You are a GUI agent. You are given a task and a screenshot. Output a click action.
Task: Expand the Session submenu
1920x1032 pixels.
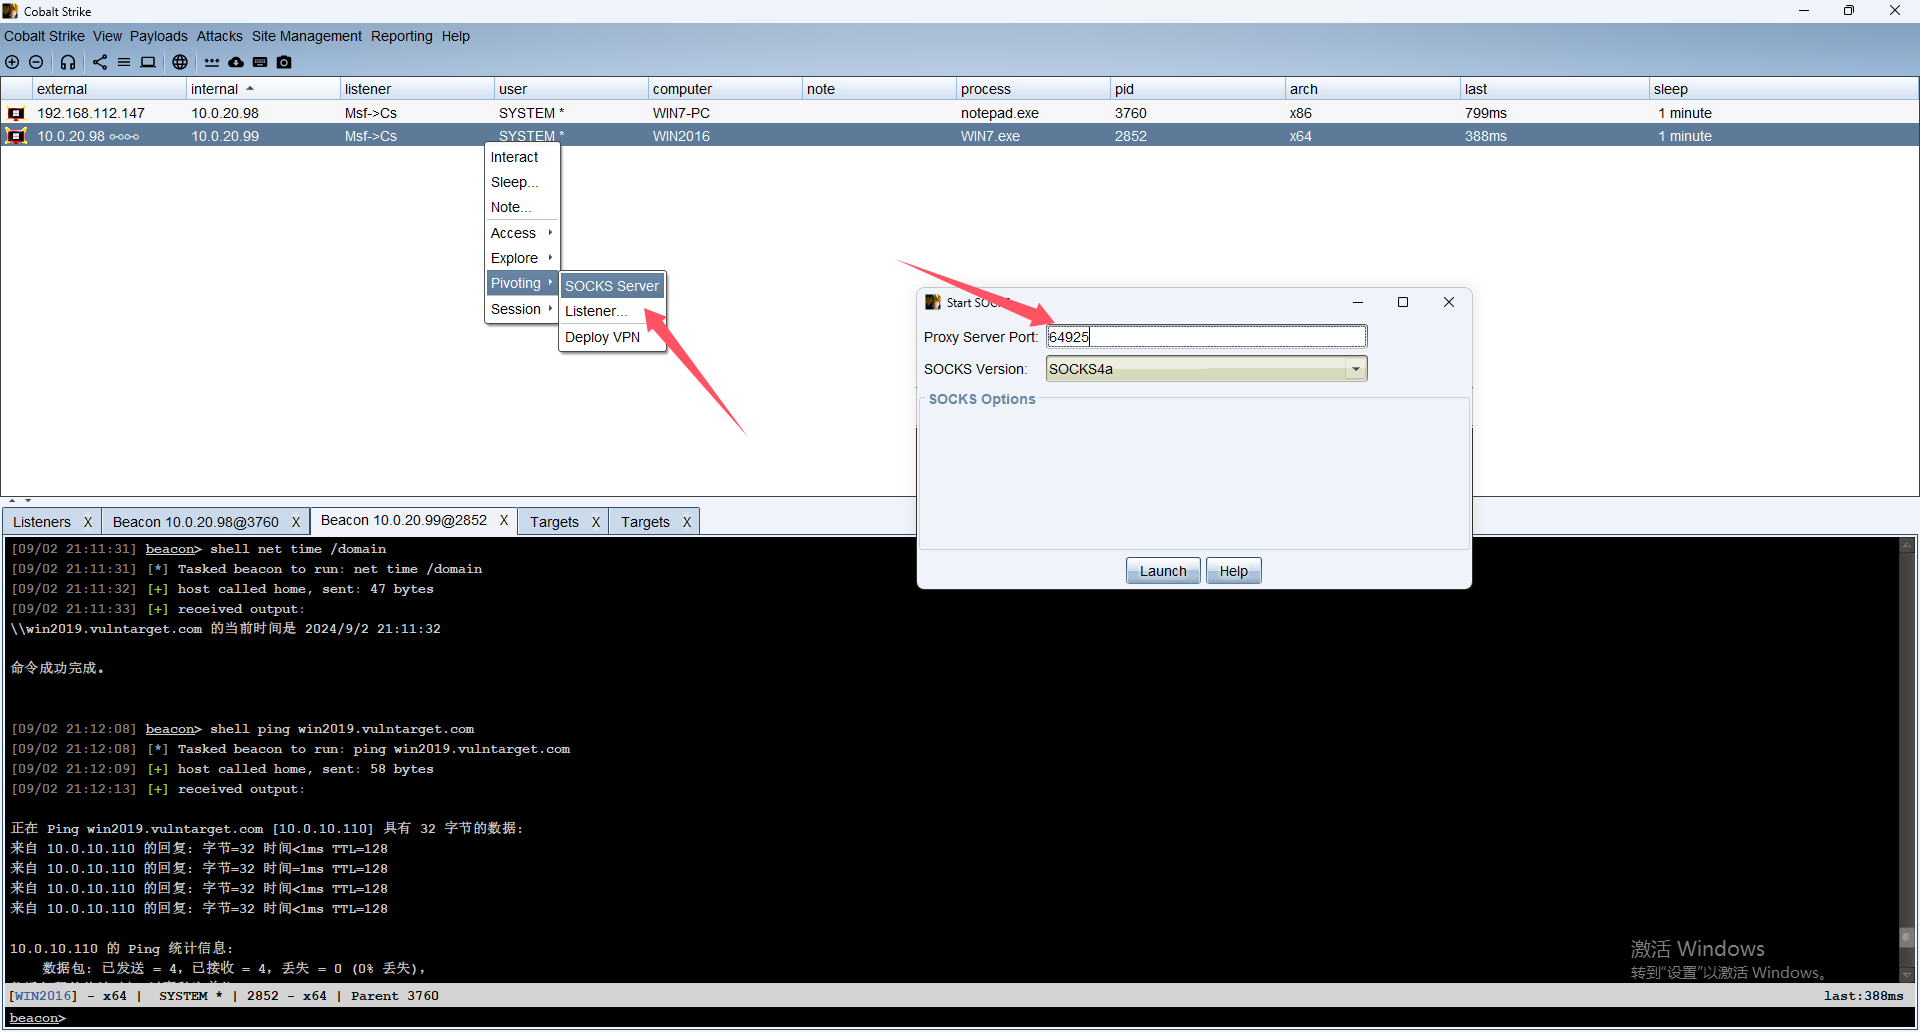(522, 309)
